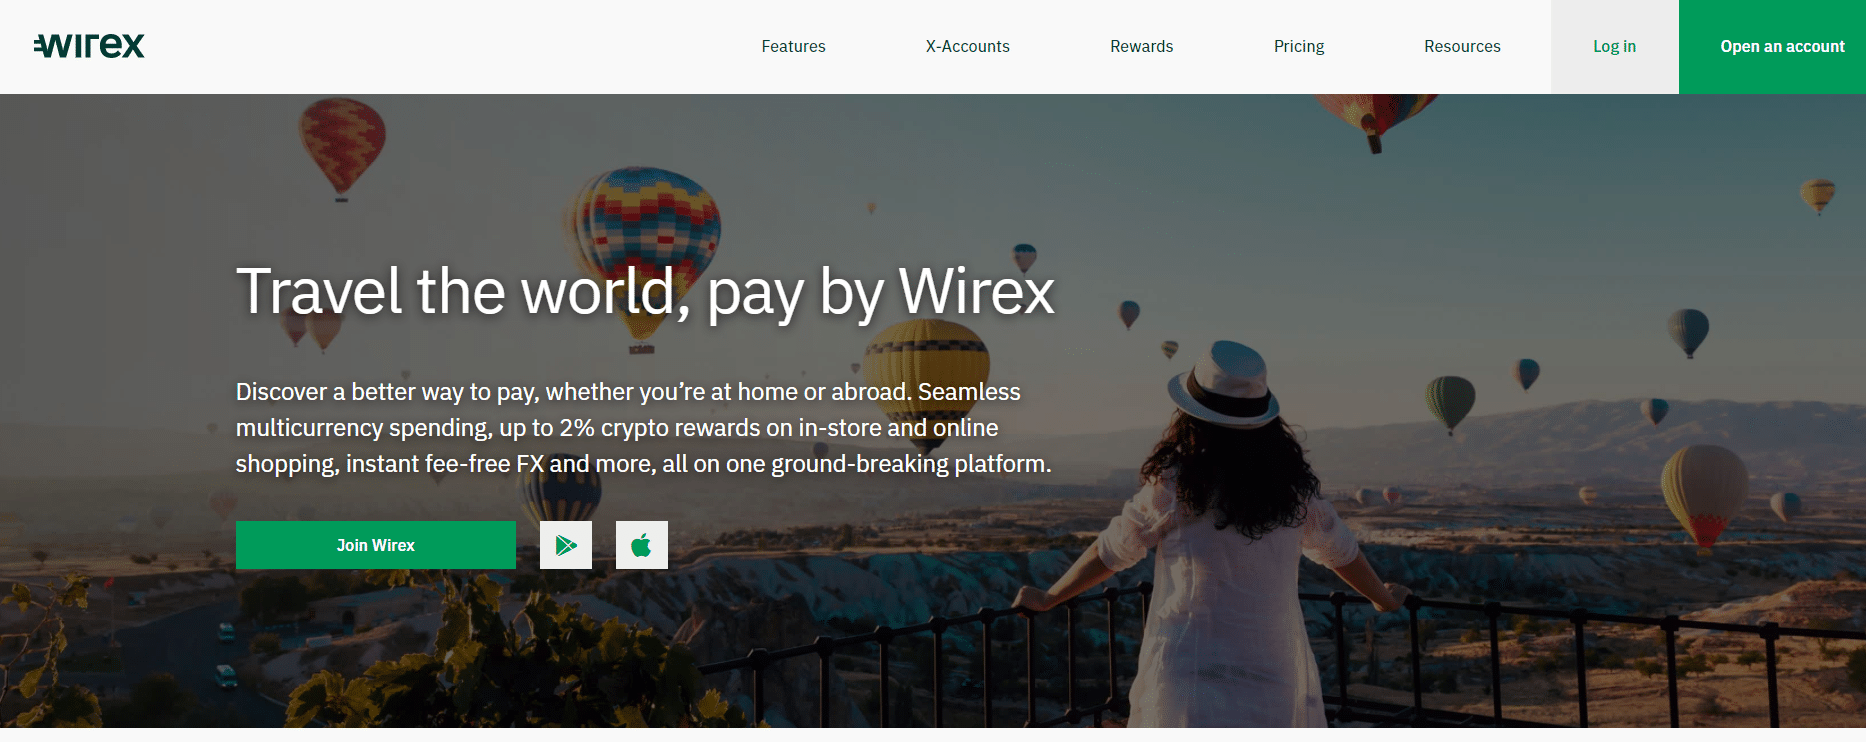
Task: Open the Google Play store icon
Action: point(566,545)
